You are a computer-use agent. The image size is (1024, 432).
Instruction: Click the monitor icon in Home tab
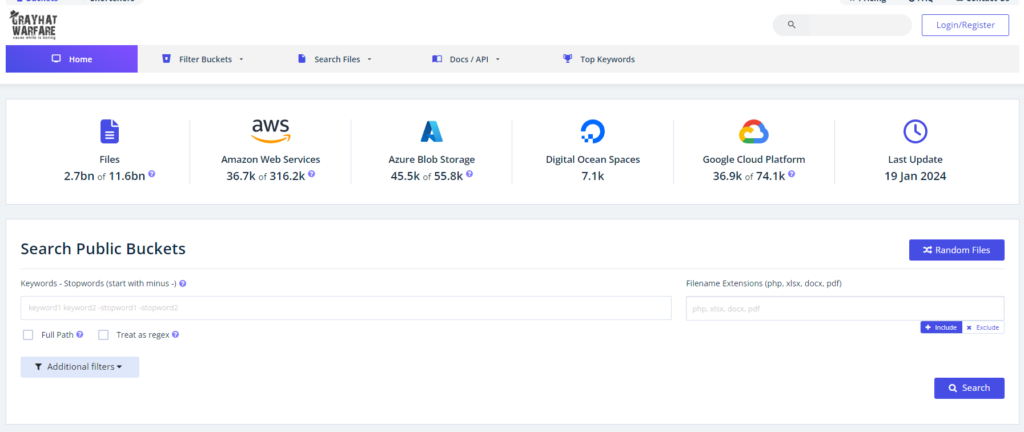click(x=56, y=59)
